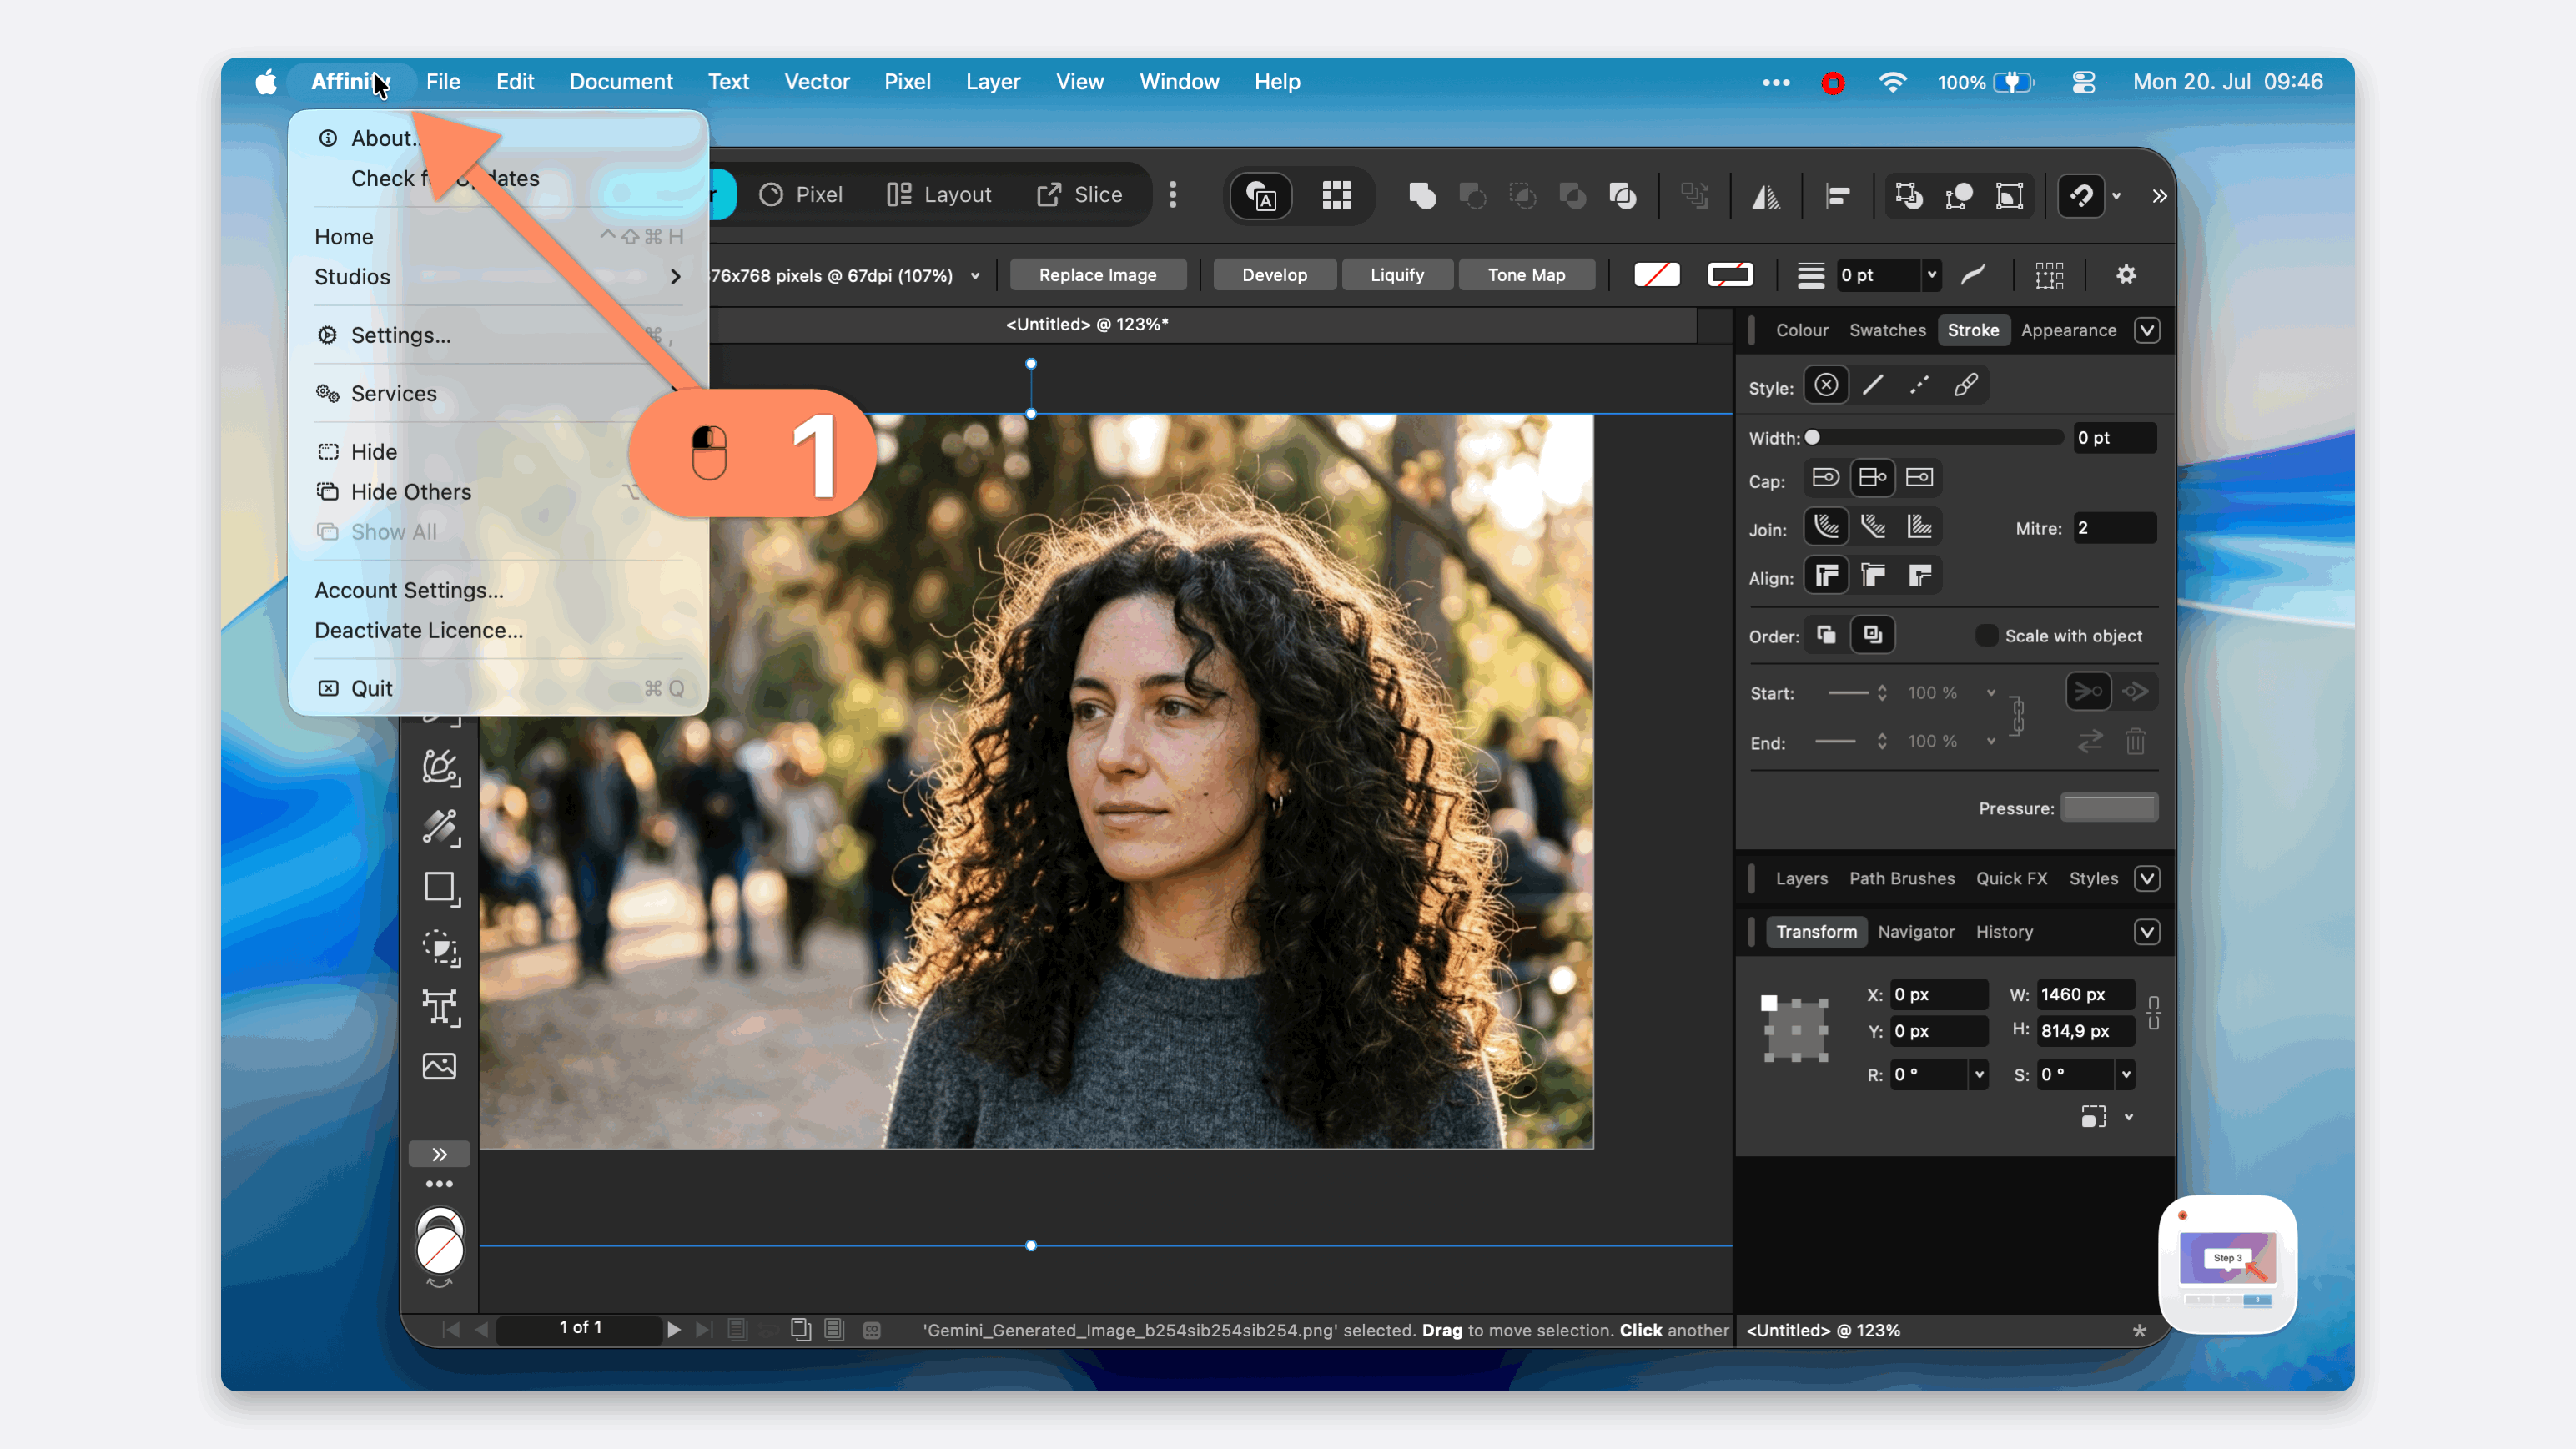
Task: Select the dashed line stroke style
Action: [1919, 386]
